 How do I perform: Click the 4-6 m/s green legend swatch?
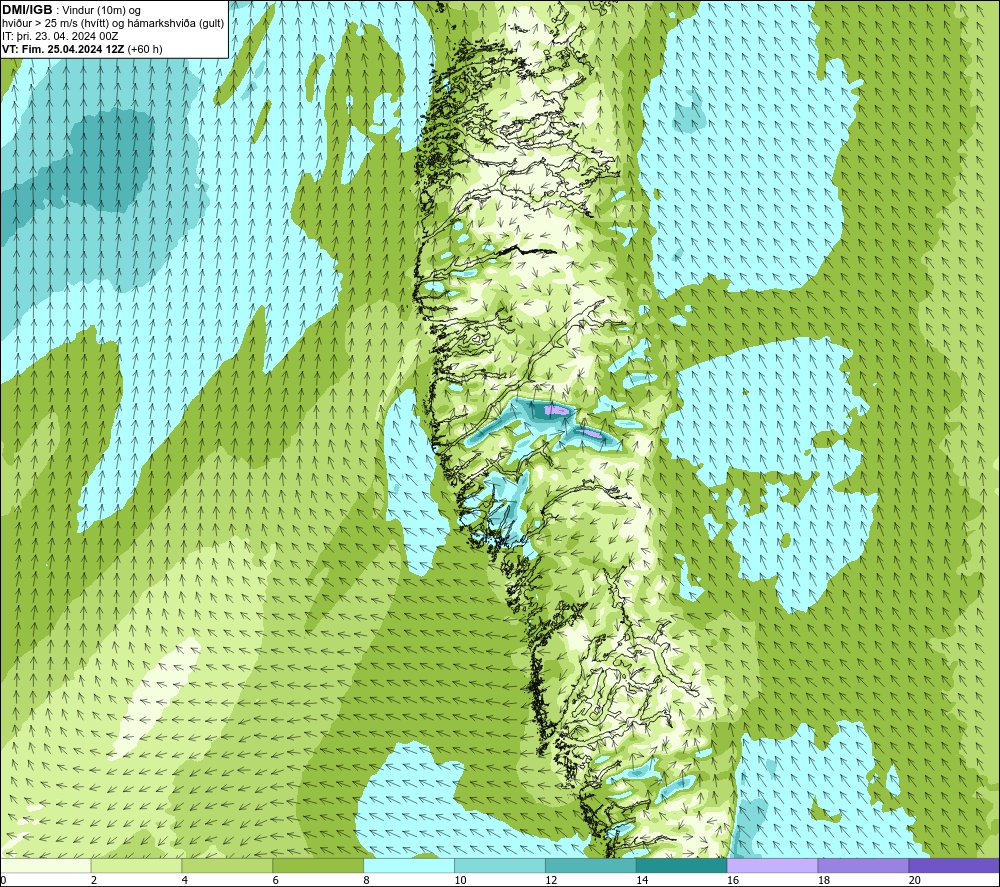(227, 865)
